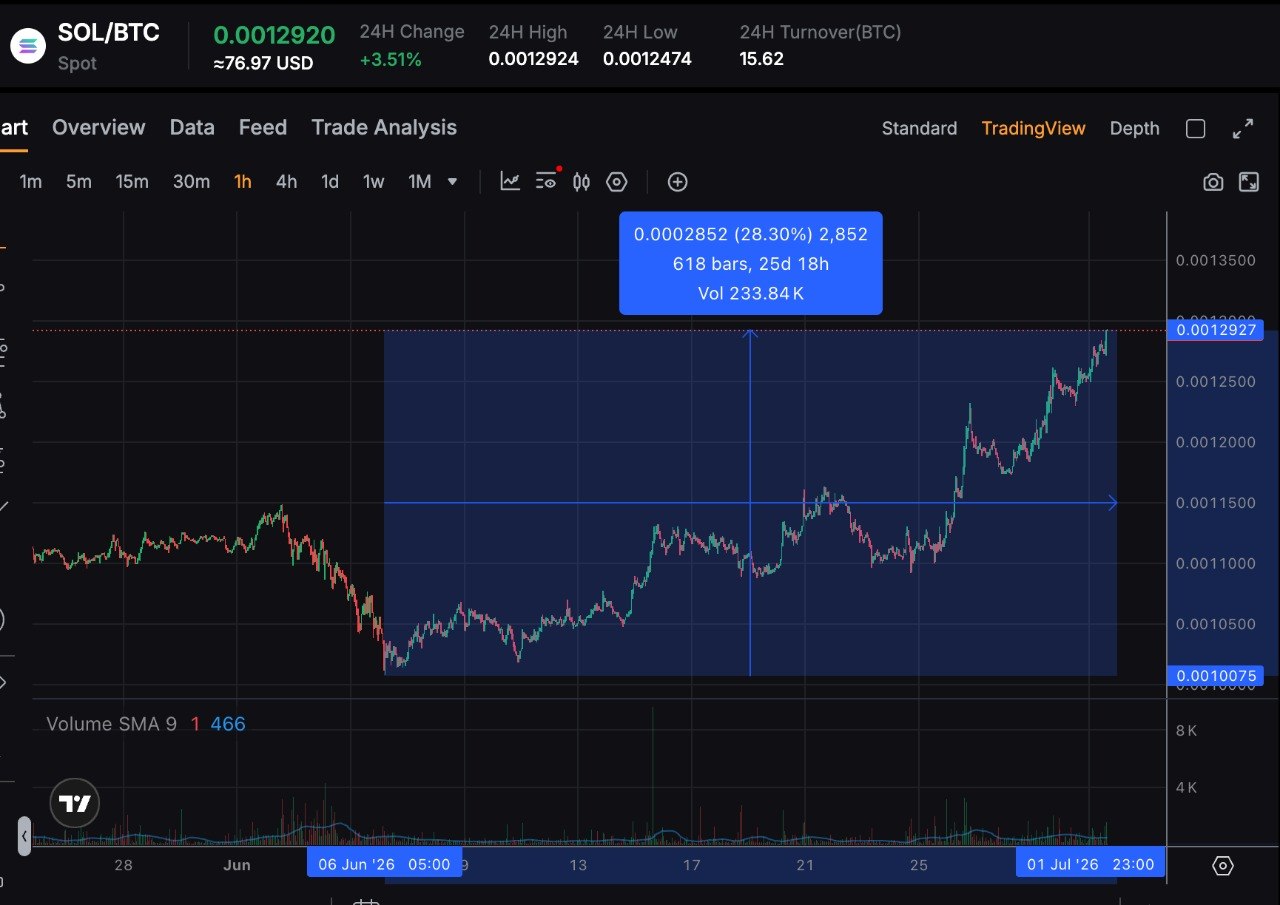Open the list-eye icon with red dot
The image size is (1280, 905).
click(x=546, y=180)
